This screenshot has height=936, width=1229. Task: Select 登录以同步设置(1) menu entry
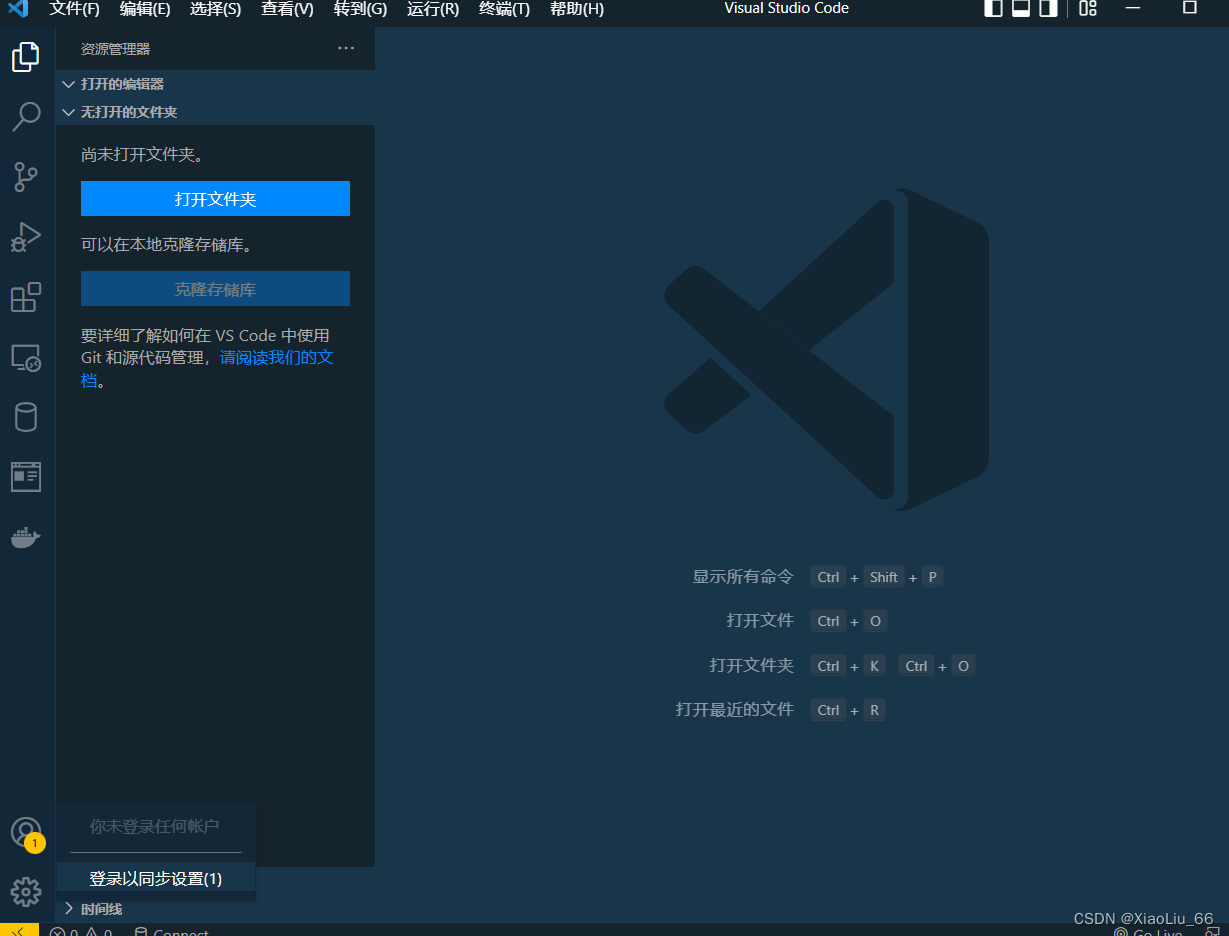(x=156, y=878)
